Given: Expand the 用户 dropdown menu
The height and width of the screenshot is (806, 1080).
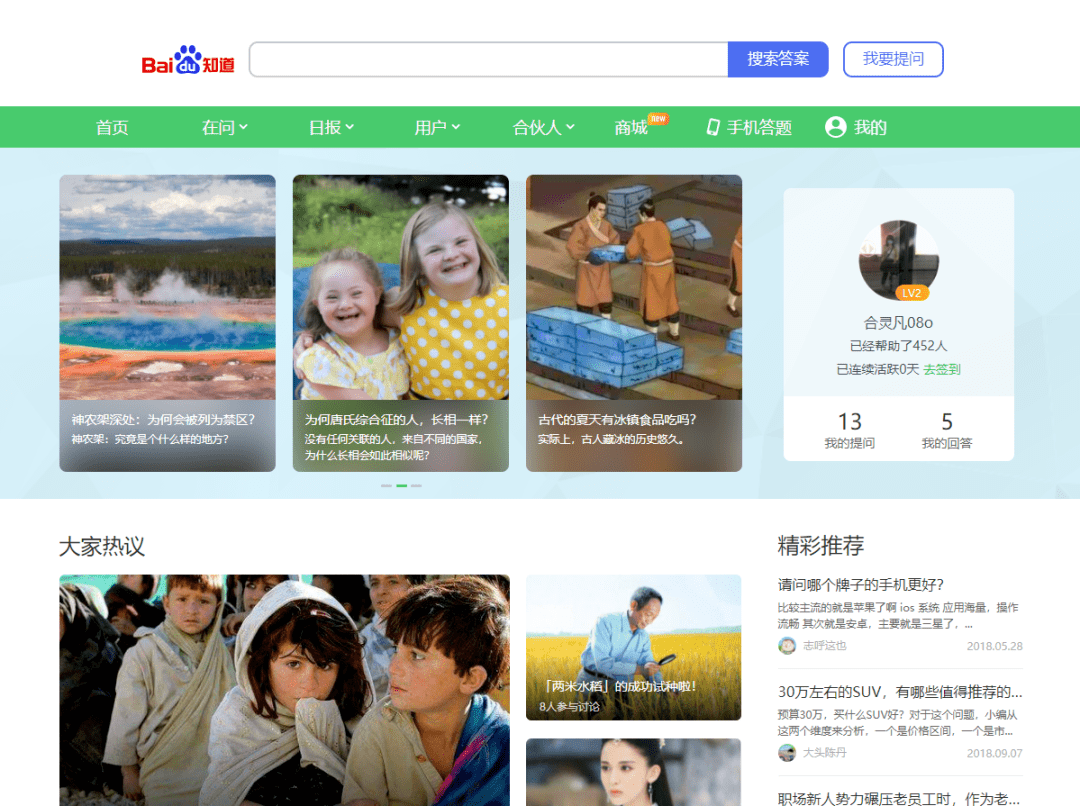Looking at the screenshot, I should (x=437, y=127).
